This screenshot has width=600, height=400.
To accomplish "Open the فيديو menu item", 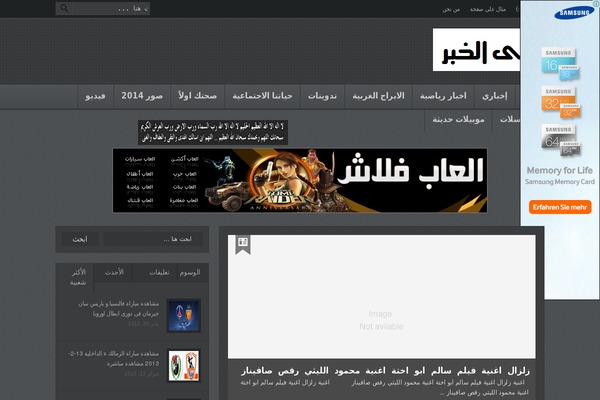I will 95,96.
